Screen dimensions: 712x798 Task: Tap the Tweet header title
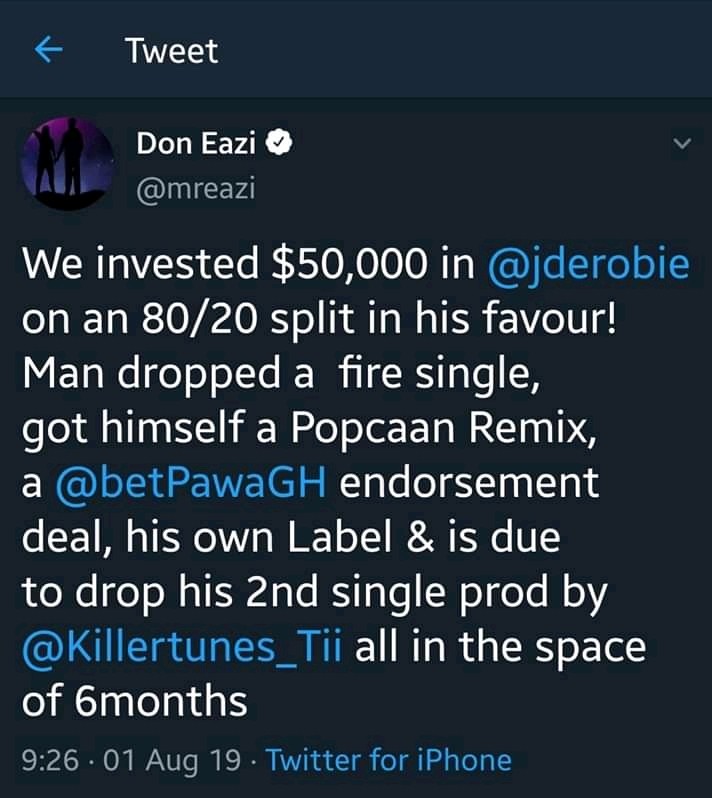pyautogui.click(x=172, y=51)
